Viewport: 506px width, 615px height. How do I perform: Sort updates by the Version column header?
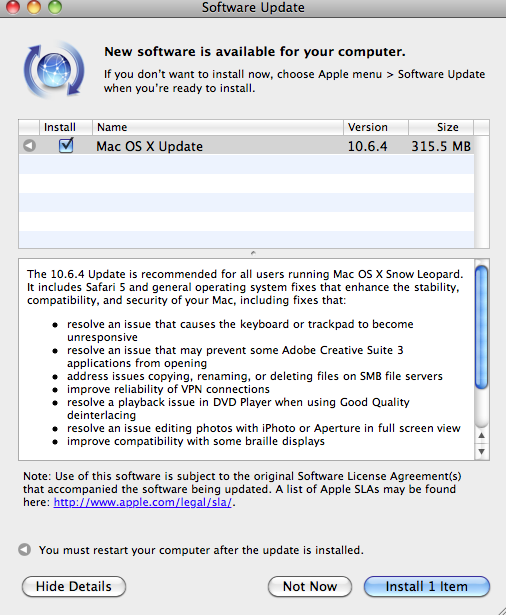point(376,127)
